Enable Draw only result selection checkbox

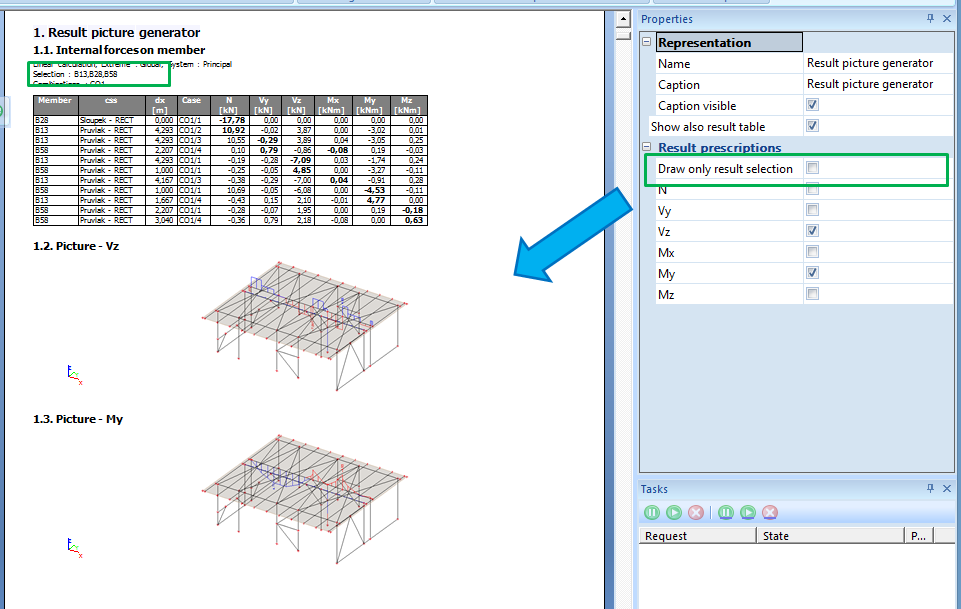coord(813,168)
